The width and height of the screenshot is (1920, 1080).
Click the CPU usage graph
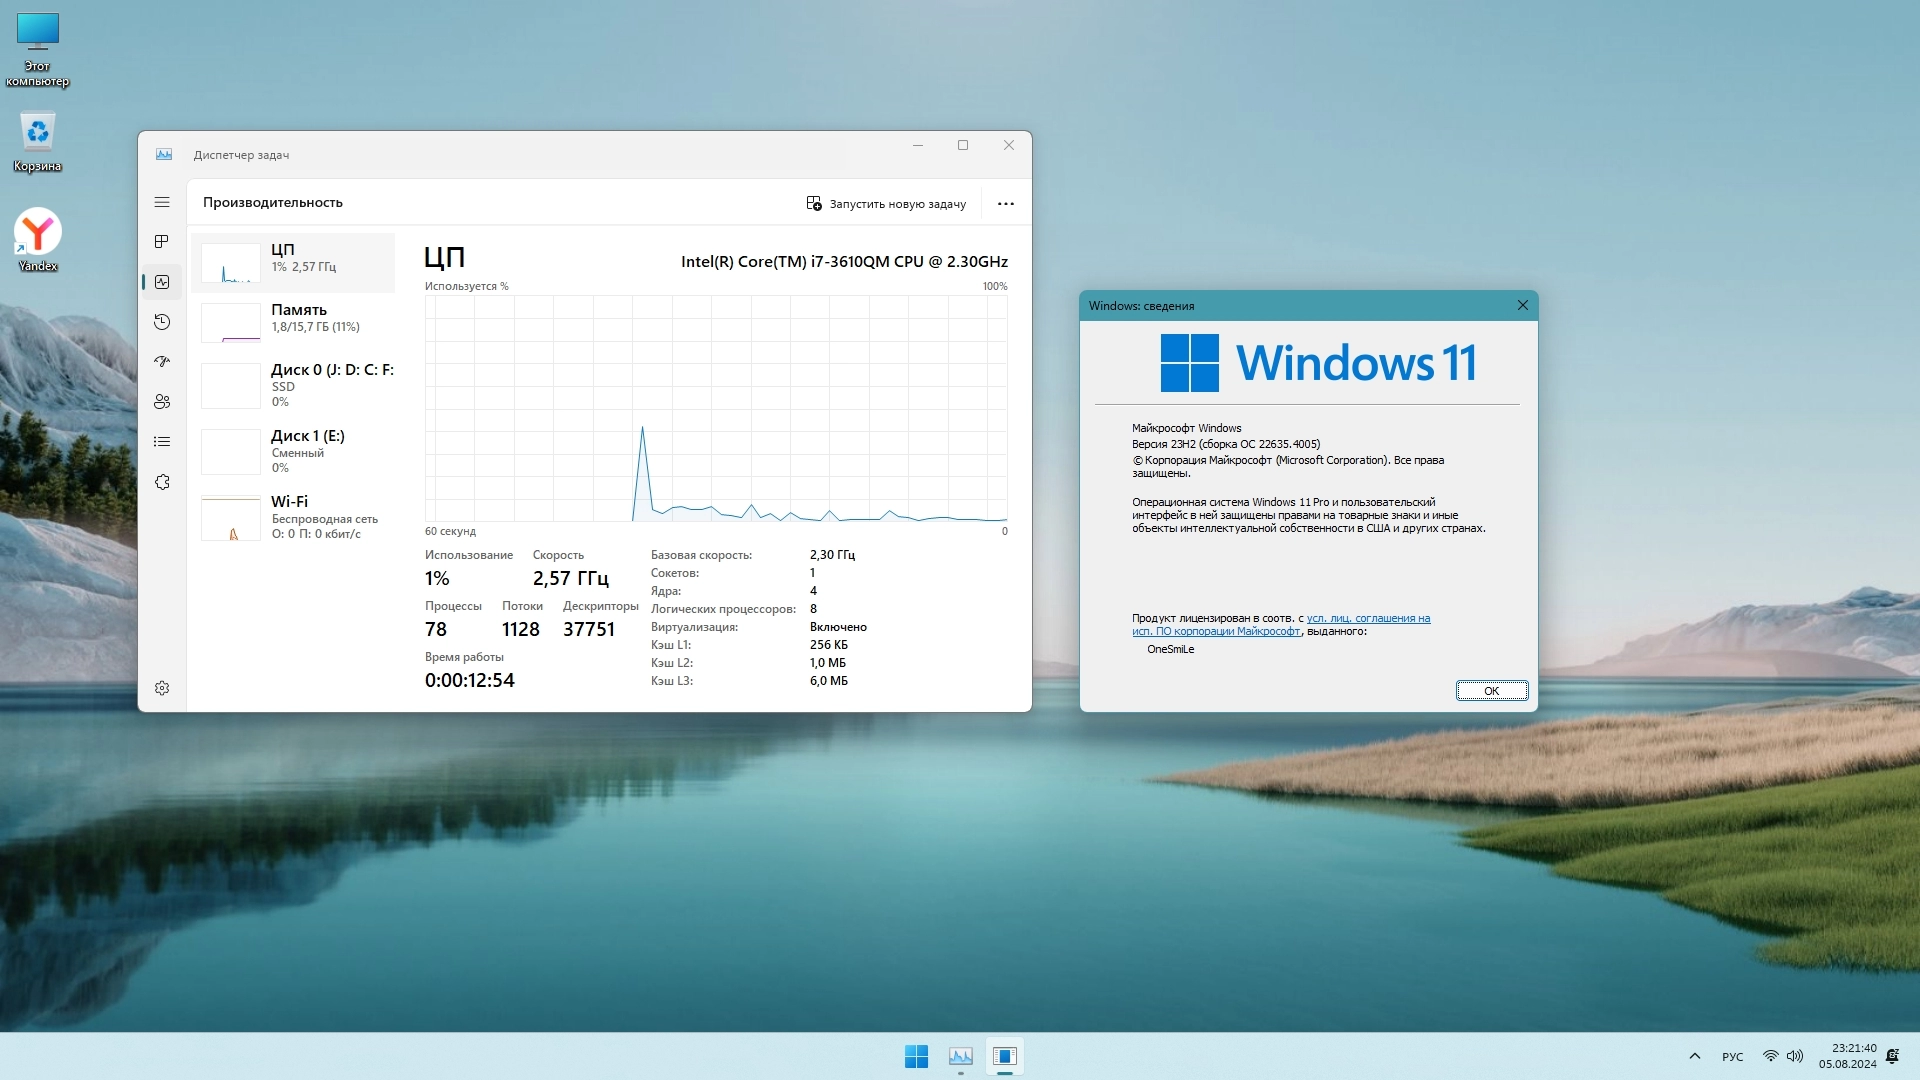[x=715, y=408]
